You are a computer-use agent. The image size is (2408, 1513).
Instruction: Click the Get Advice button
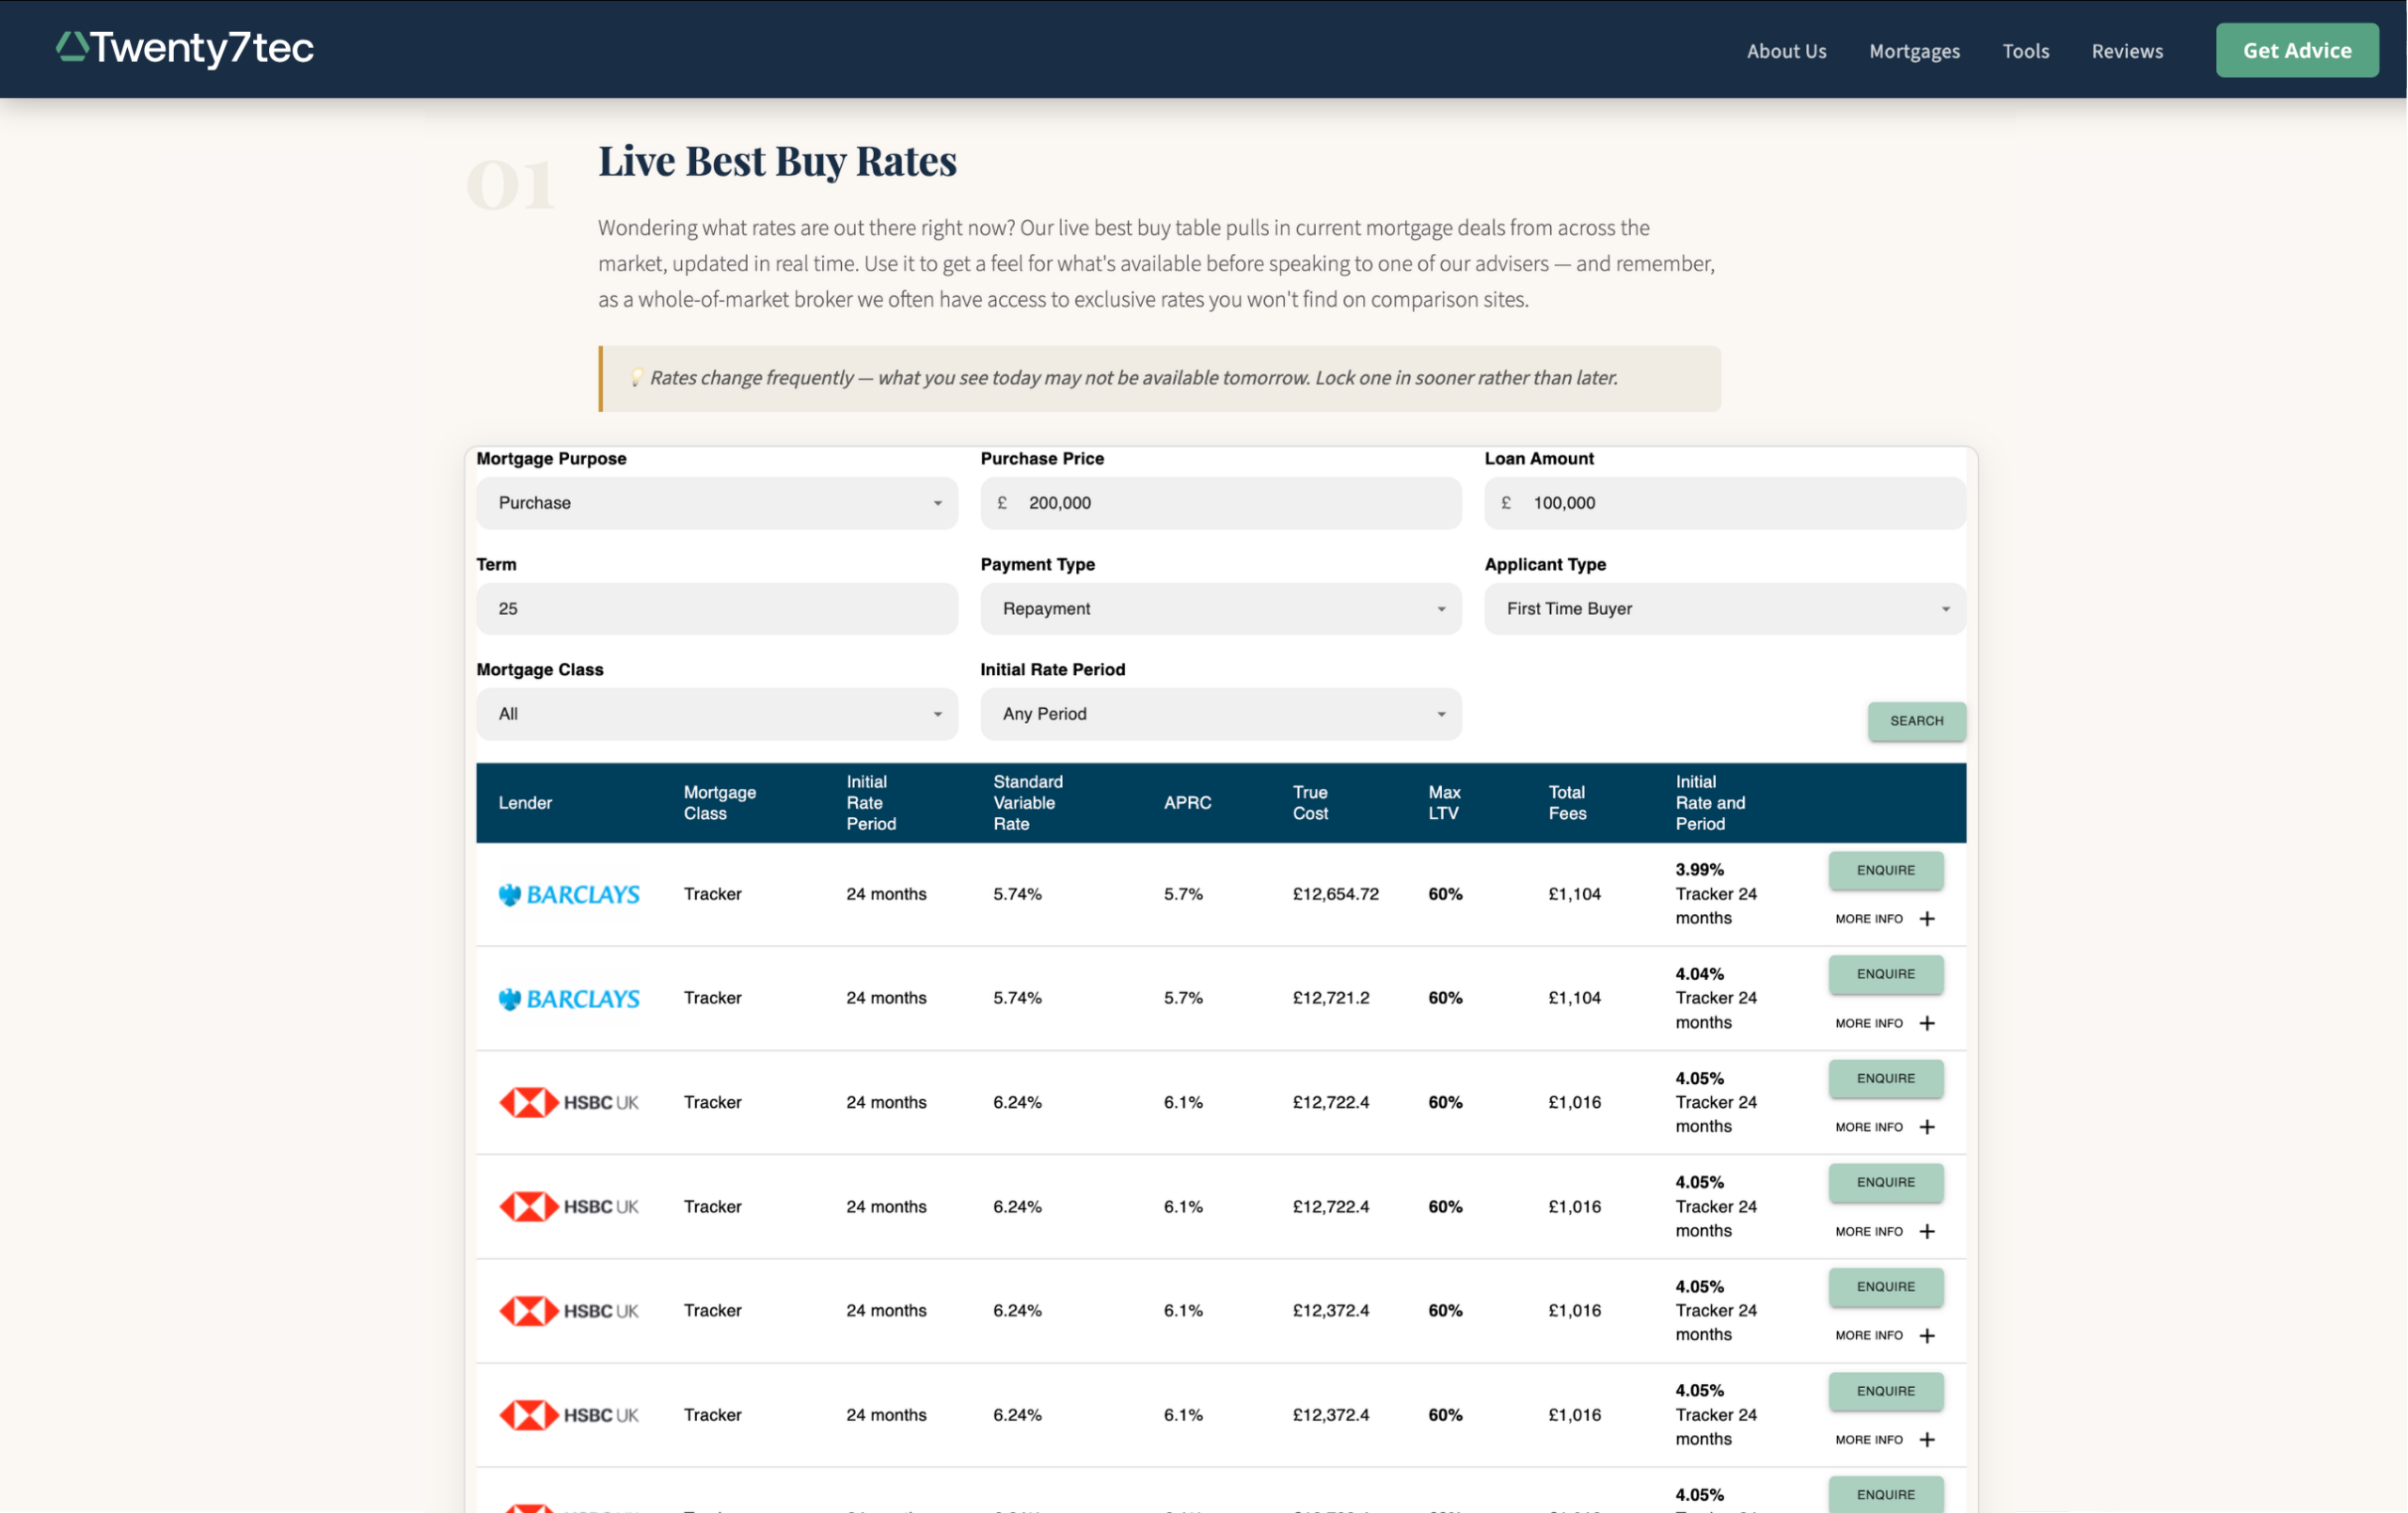2297,50
